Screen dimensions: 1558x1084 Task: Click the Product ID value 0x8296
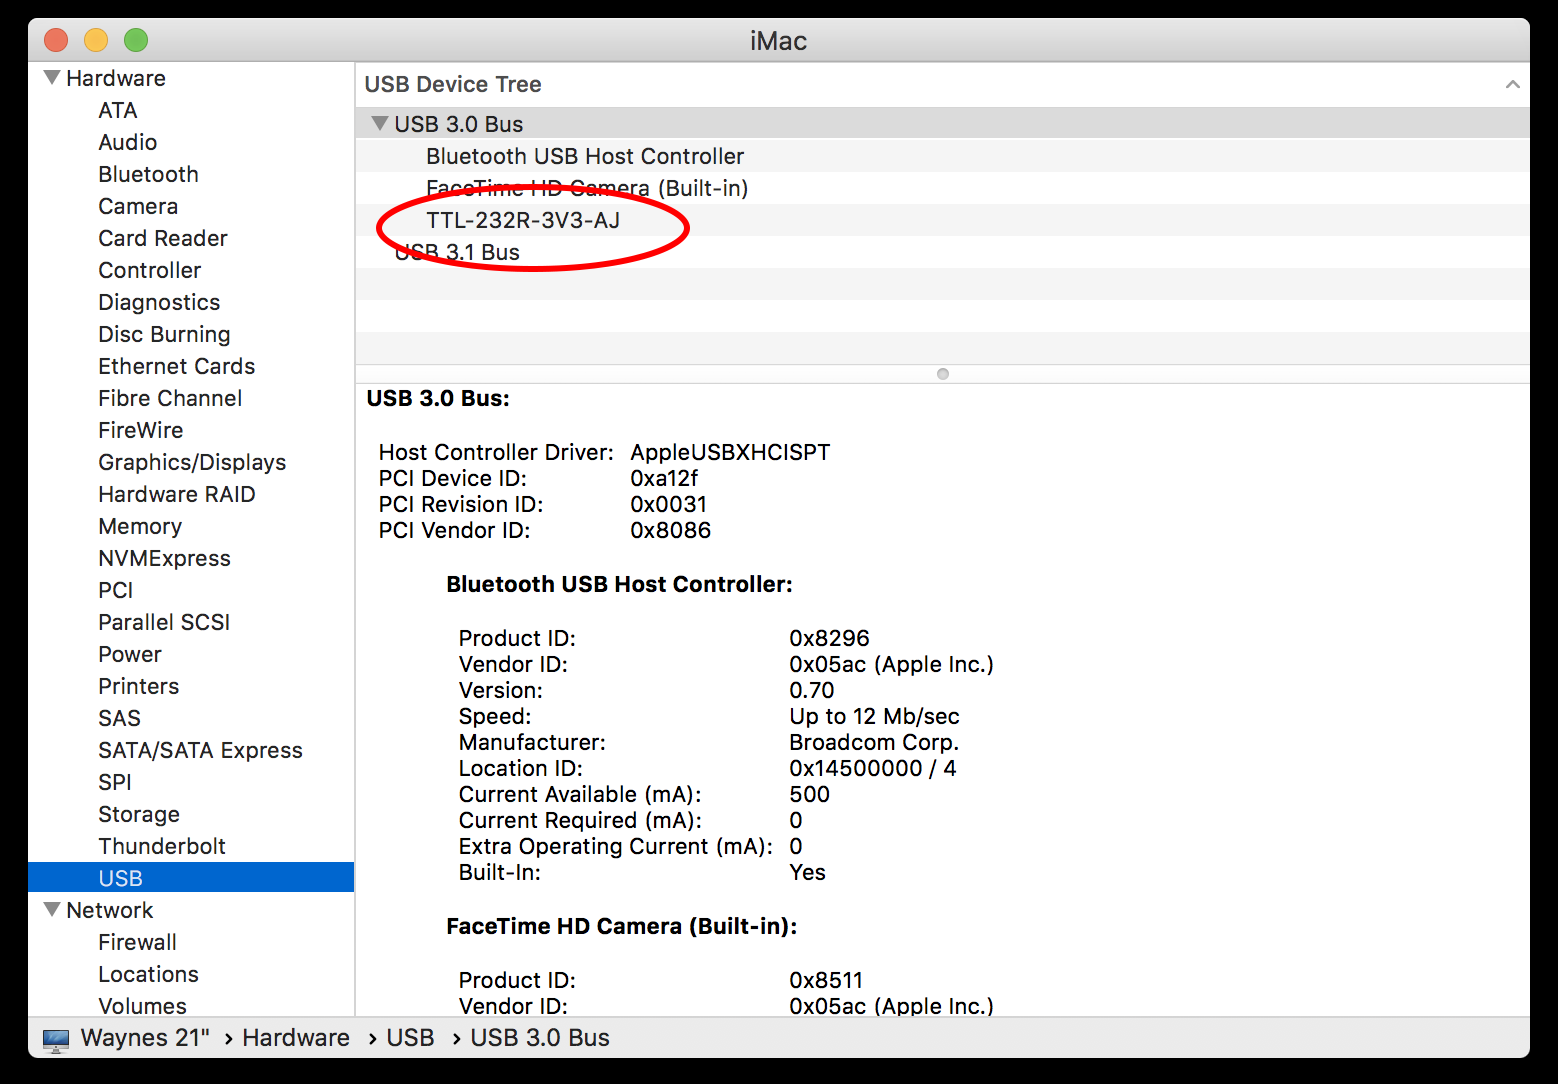tap(829, 638)
